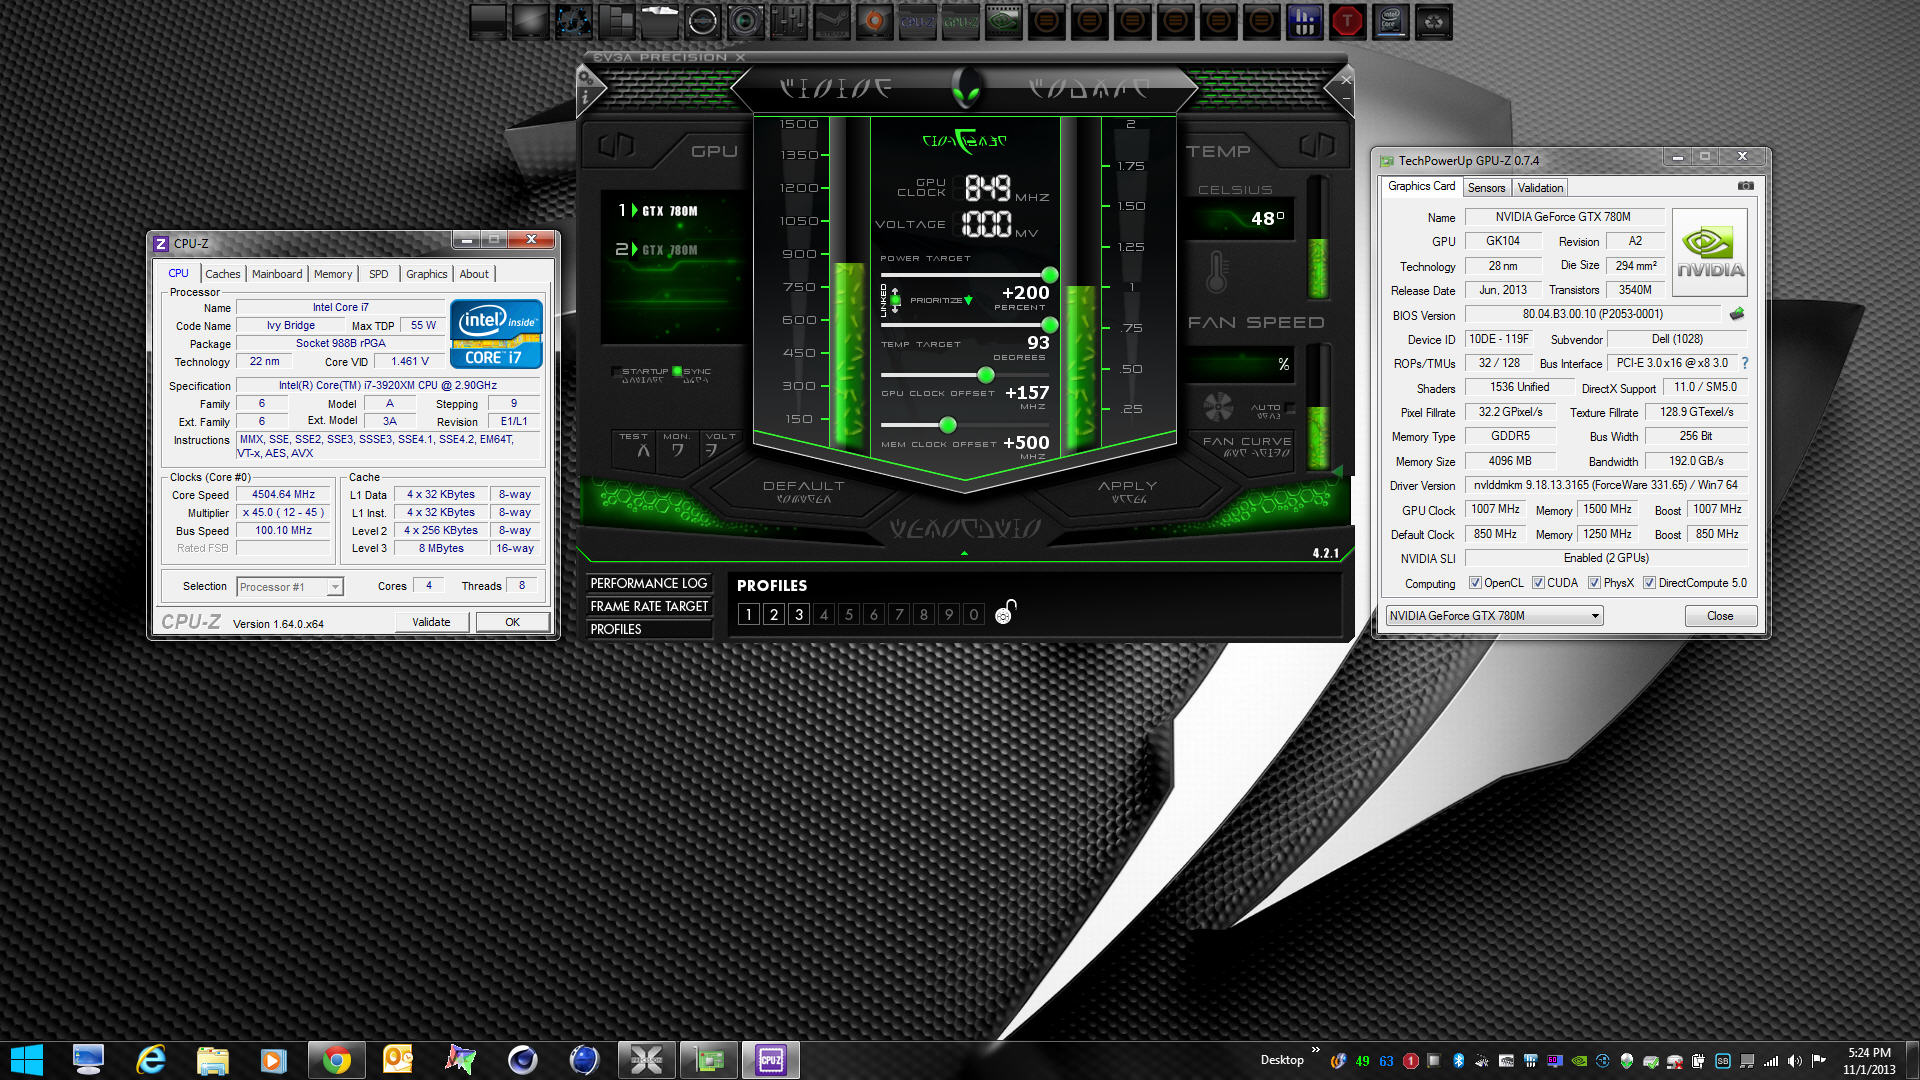Open Outlook from the taskbar
Screen dimensions: 1920x1080
click(398, 1060)
